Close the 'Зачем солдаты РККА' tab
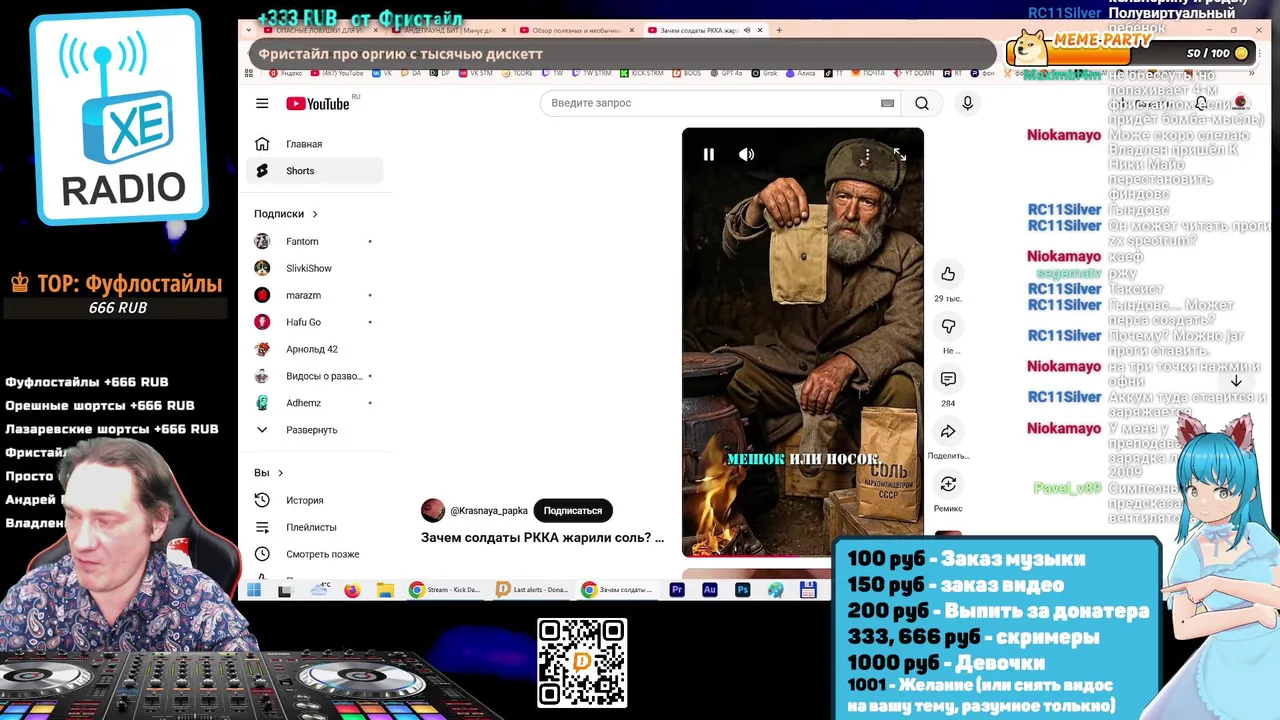 (x=760, y=30)
